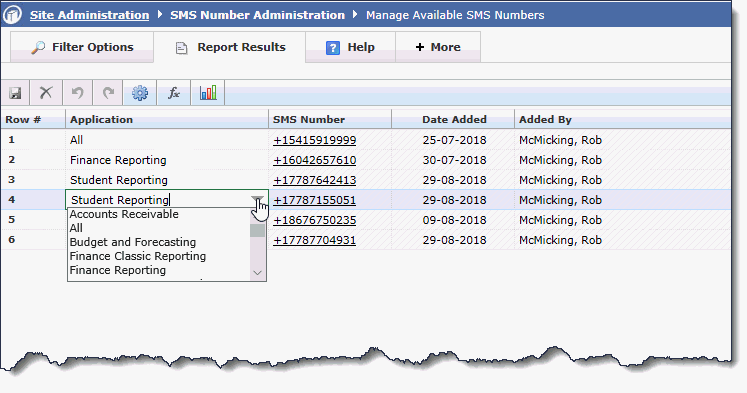Click the dropdown list scroll down arrow
747x393 pixels.
click(x=257, y=273)
